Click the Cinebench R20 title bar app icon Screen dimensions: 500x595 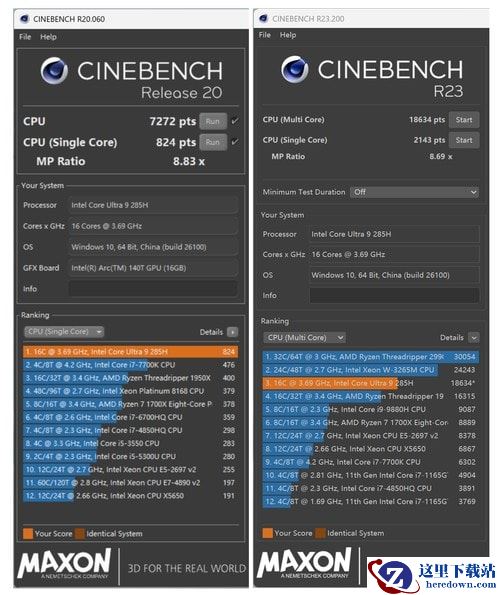click(25, 19)
